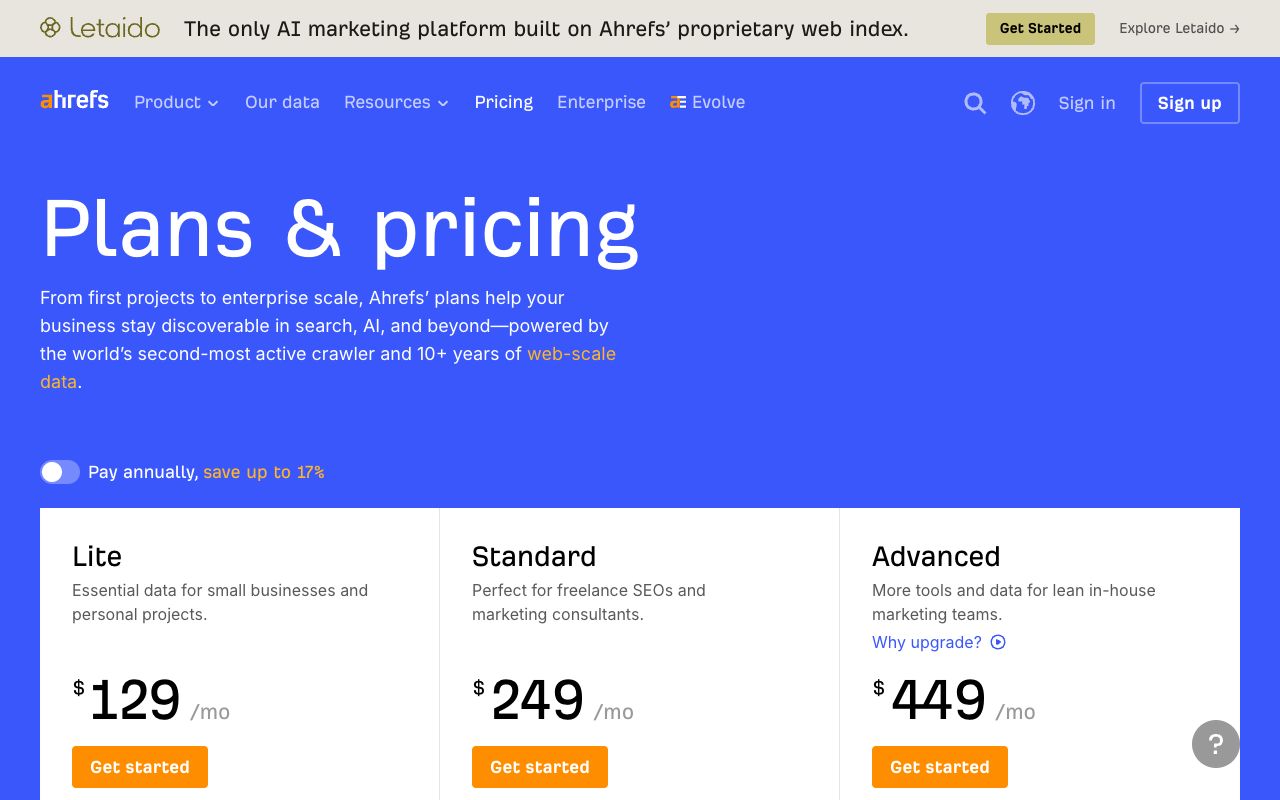Viewport: 1280px width, 800px height.
Task: Open the language globe icon
Action: pos(1023,103)
